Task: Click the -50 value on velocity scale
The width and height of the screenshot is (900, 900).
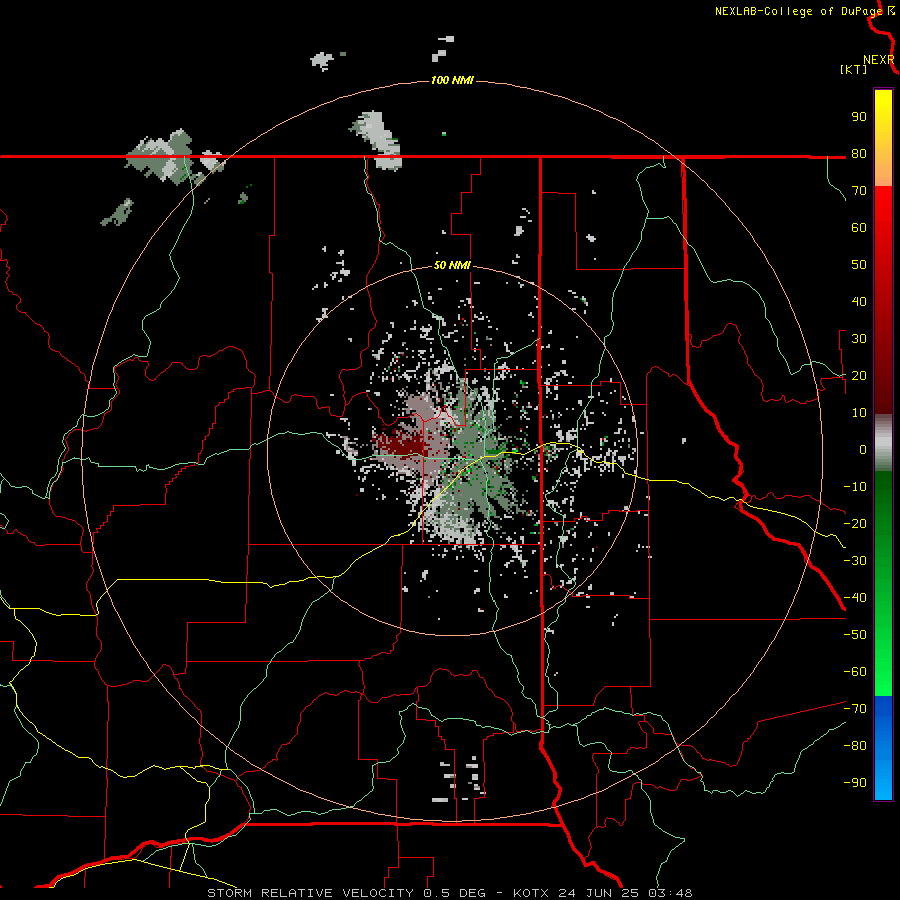Action: pos(855,635)
